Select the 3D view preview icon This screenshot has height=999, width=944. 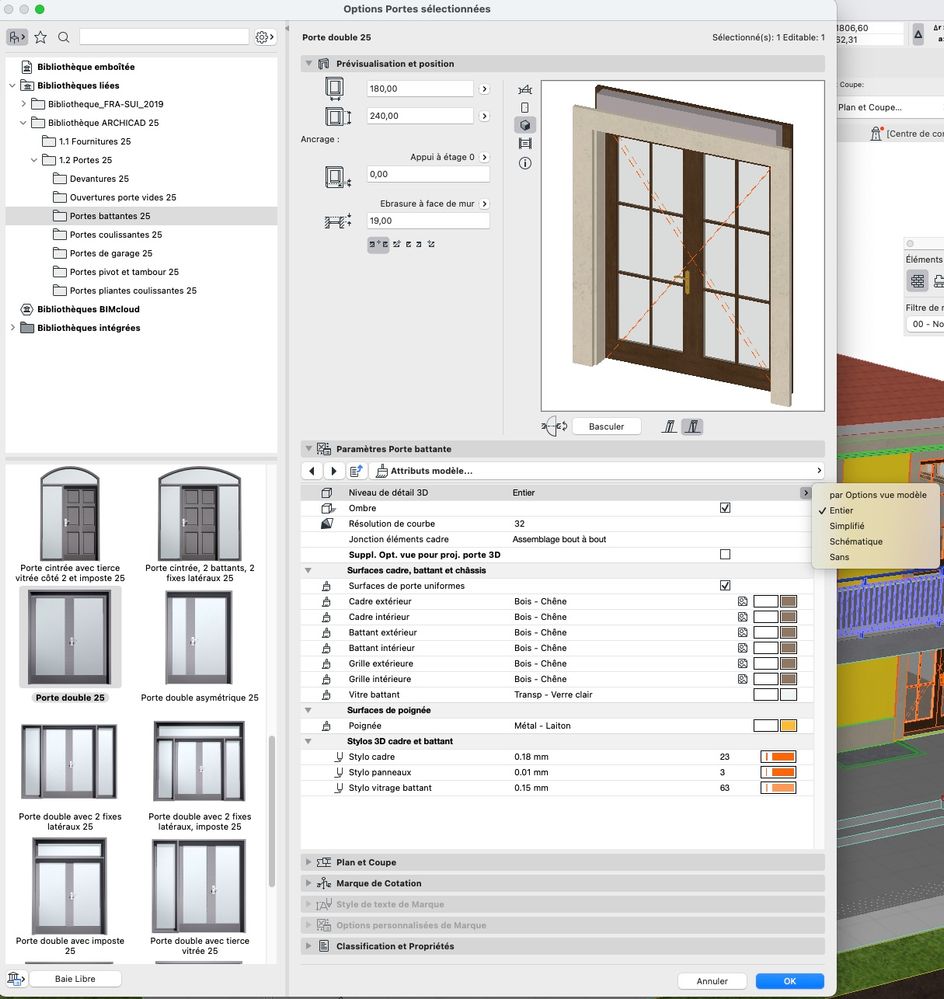pyautogui.click(x=525, y=125)
